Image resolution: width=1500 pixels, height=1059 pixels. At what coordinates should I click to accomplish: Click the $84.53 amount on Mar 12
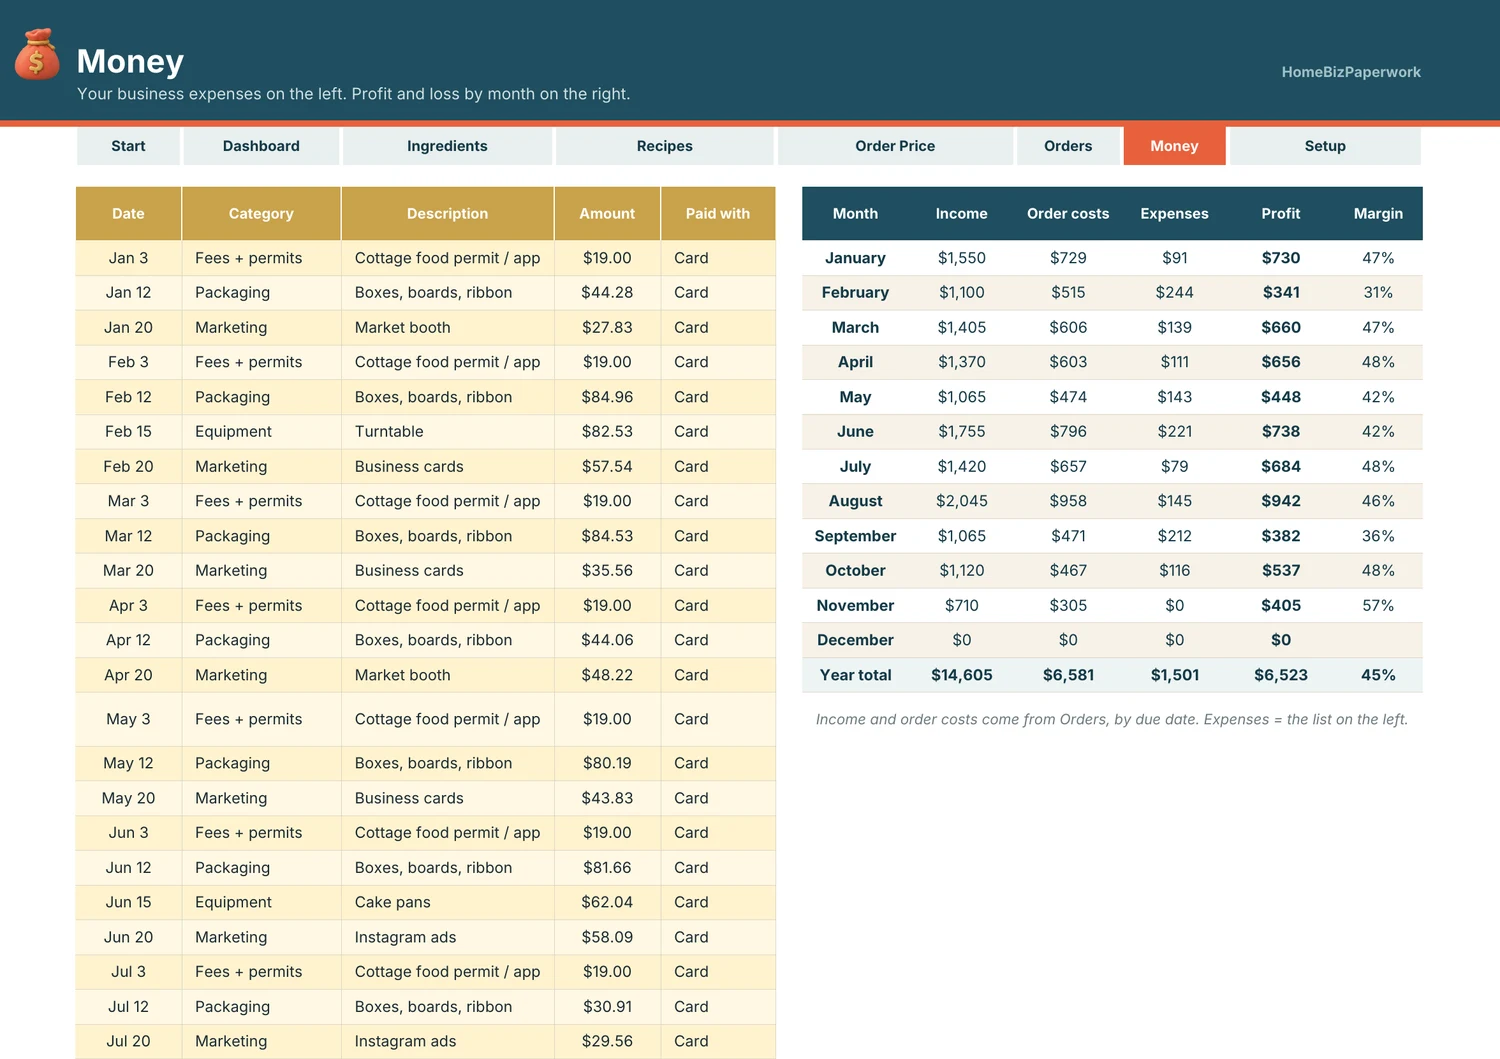click(x=607, y=536)
